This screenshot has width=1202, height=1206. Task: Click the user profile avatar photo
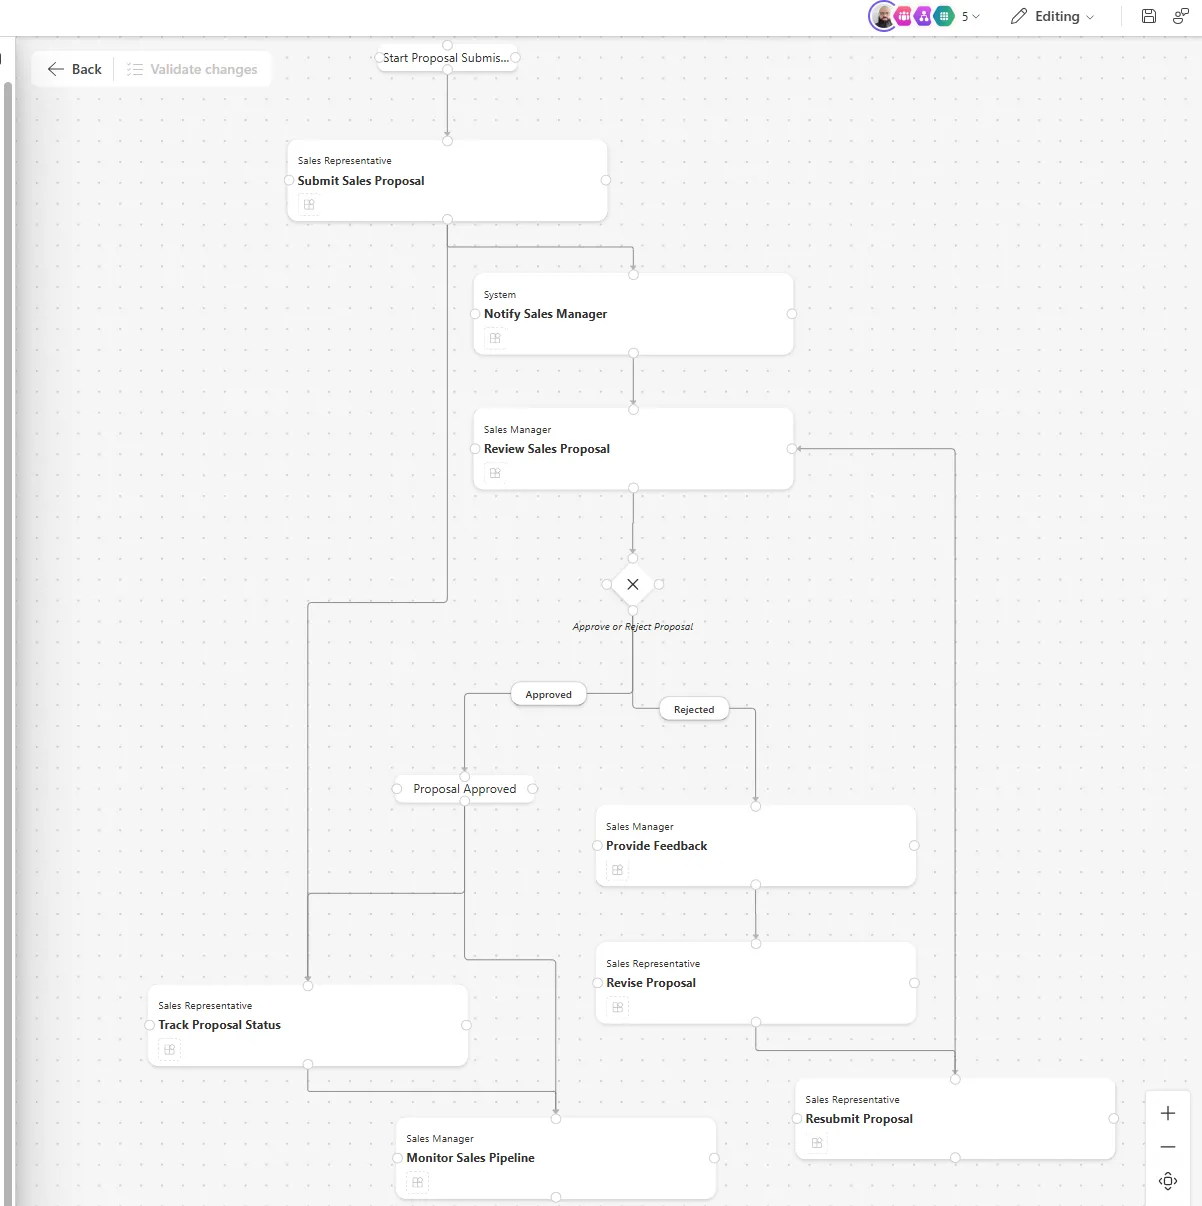(x=882, y=16)
